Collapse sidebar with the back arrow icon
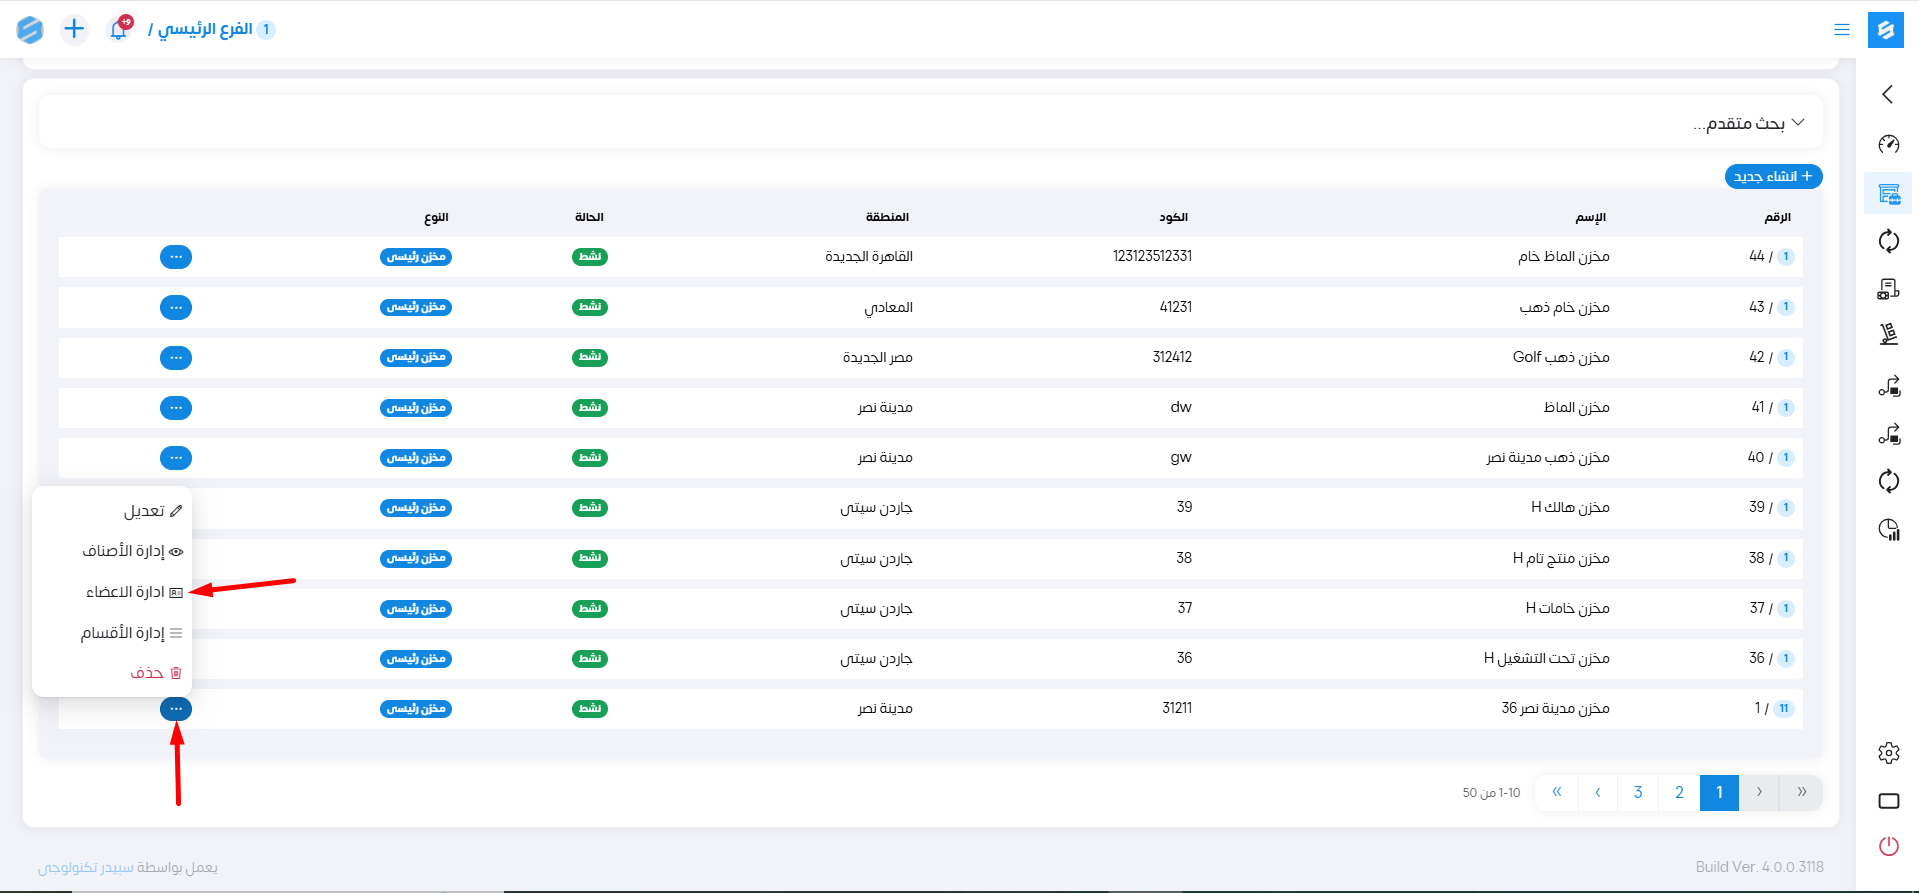 [1888, 94]
